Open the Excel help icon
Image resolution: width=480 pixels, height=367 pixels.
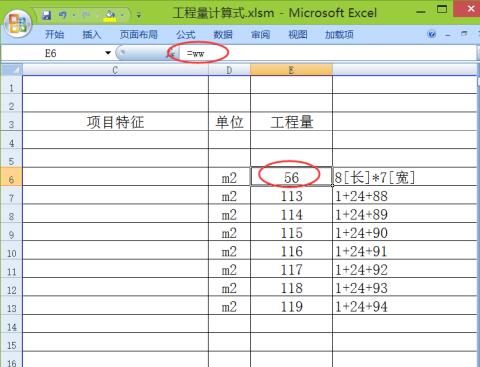(432, 34)
